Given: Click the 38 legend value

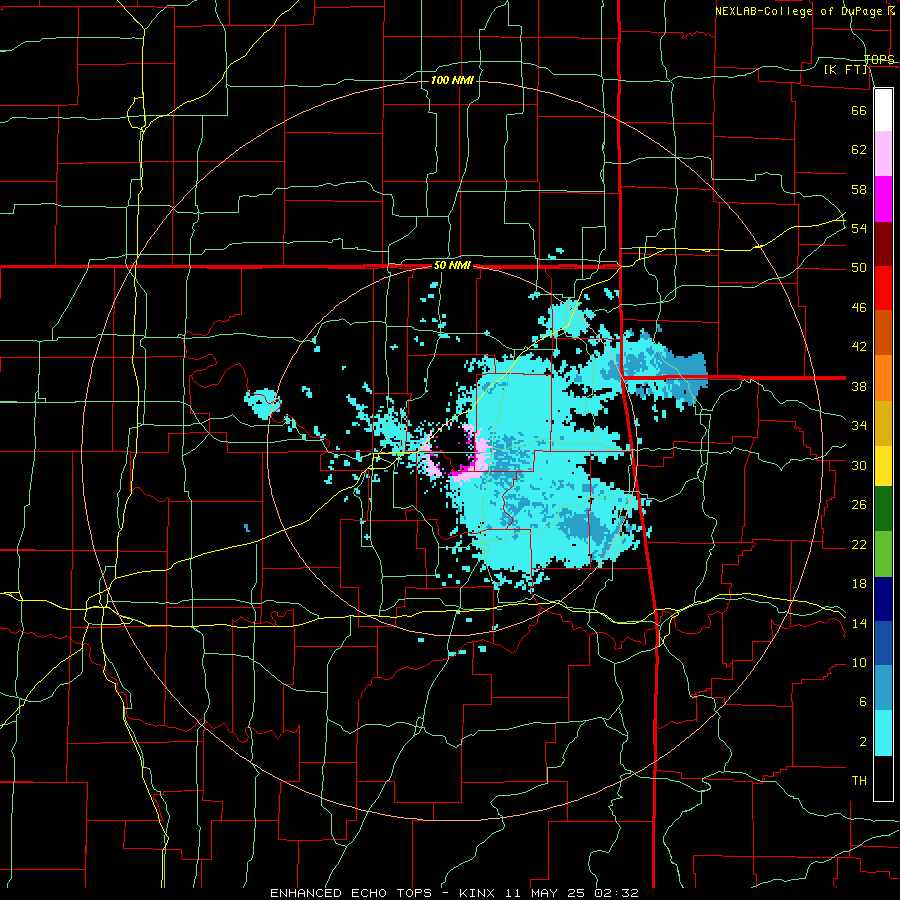Looking at the screenshot, I should click(859, 386).
